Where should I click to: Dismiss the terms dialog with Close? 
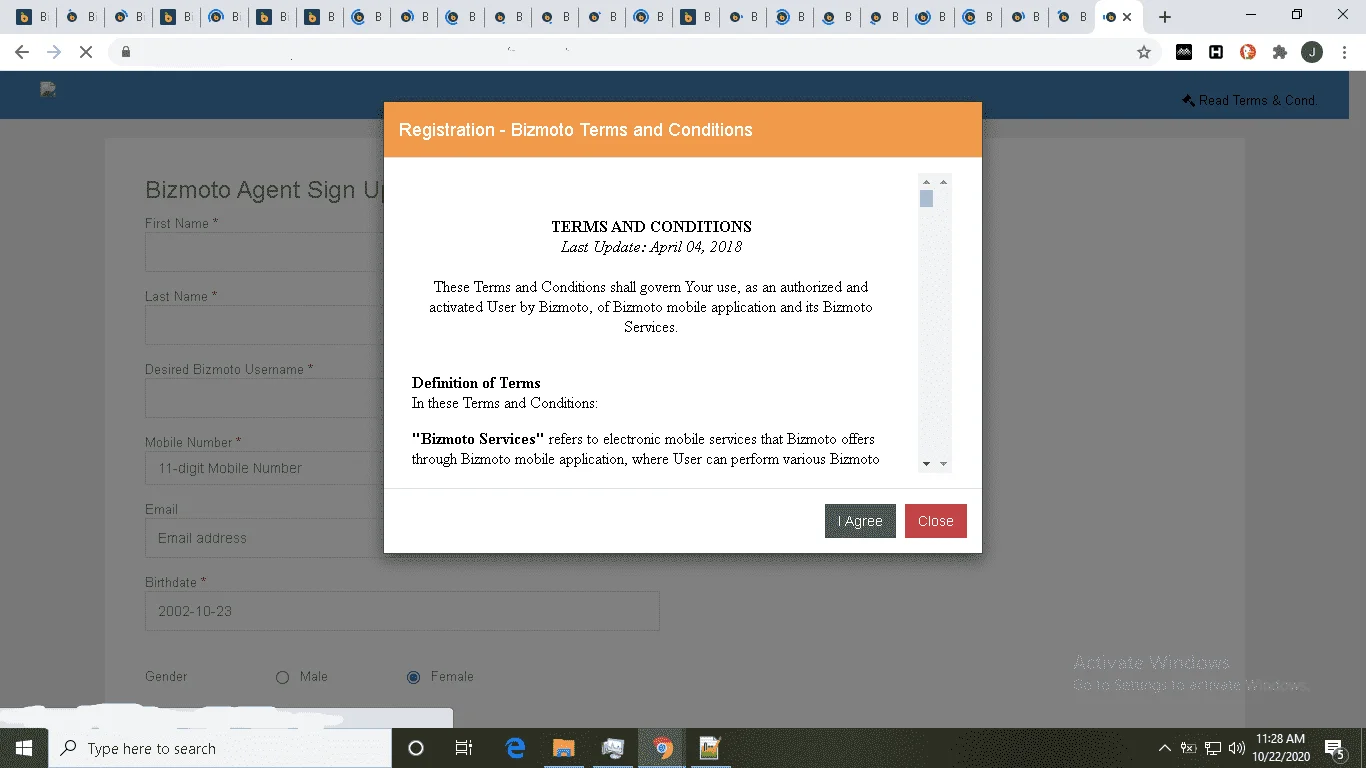[x=936, y=521]
